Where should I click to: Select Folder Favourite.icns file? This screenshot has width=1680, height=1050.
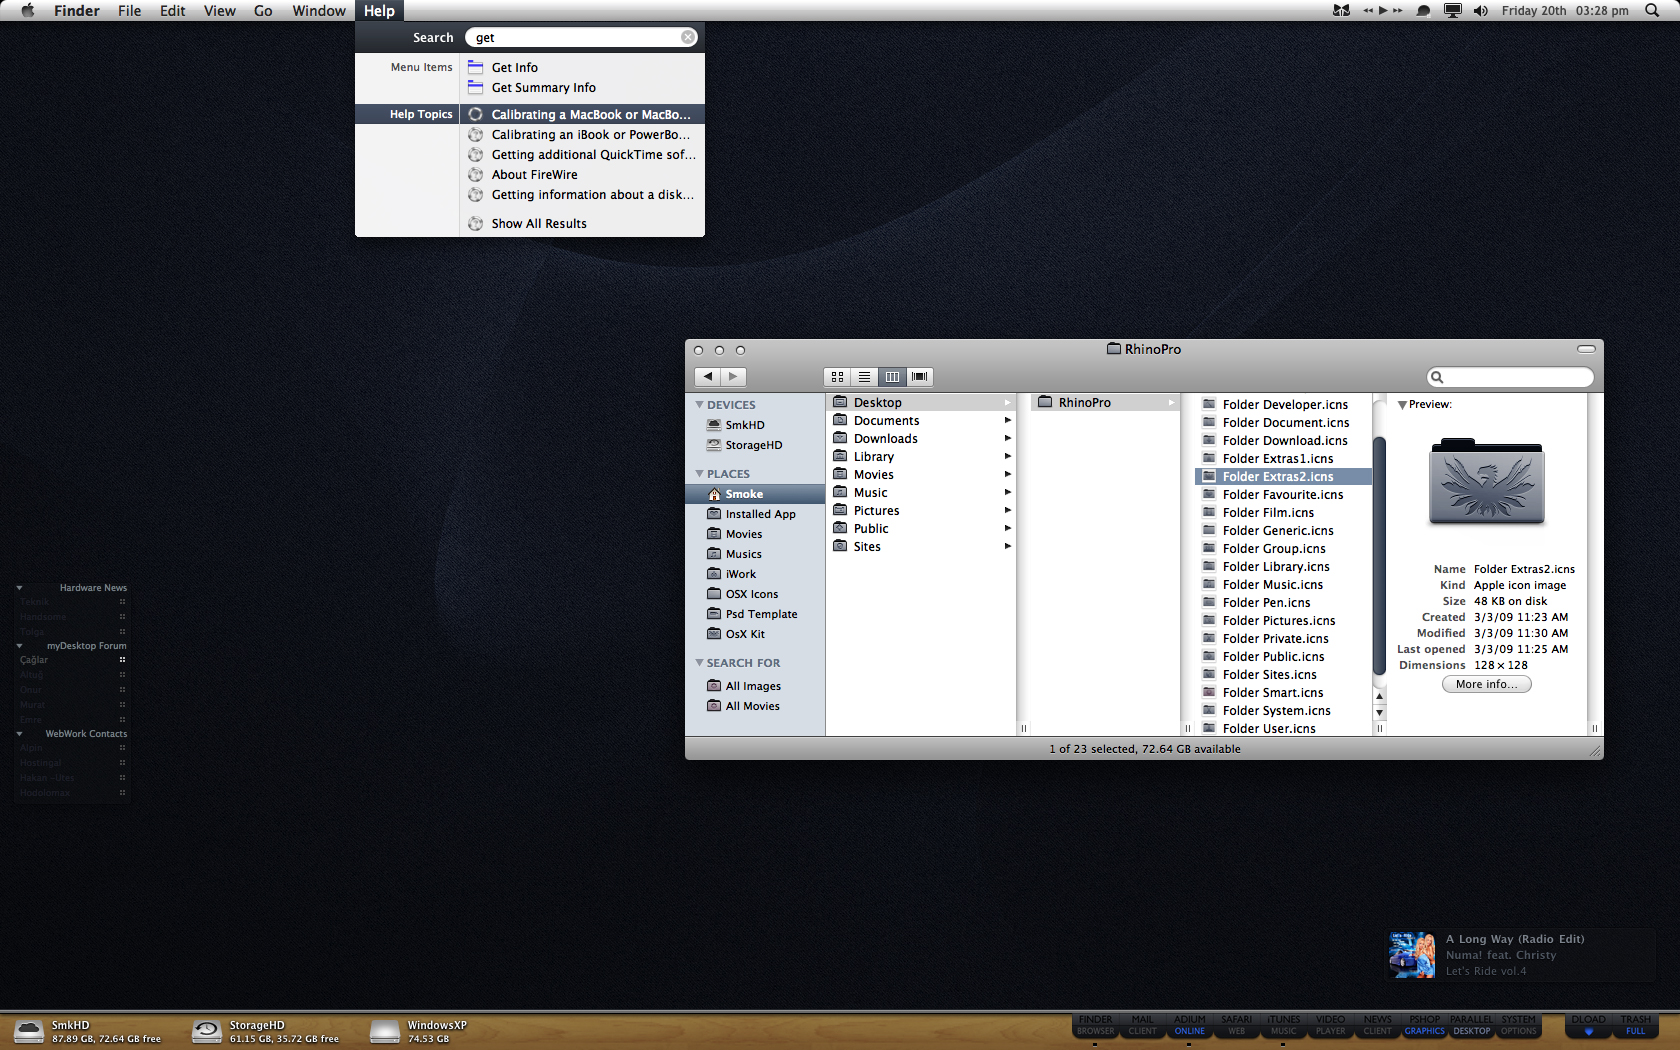(x=1283, y=495)
